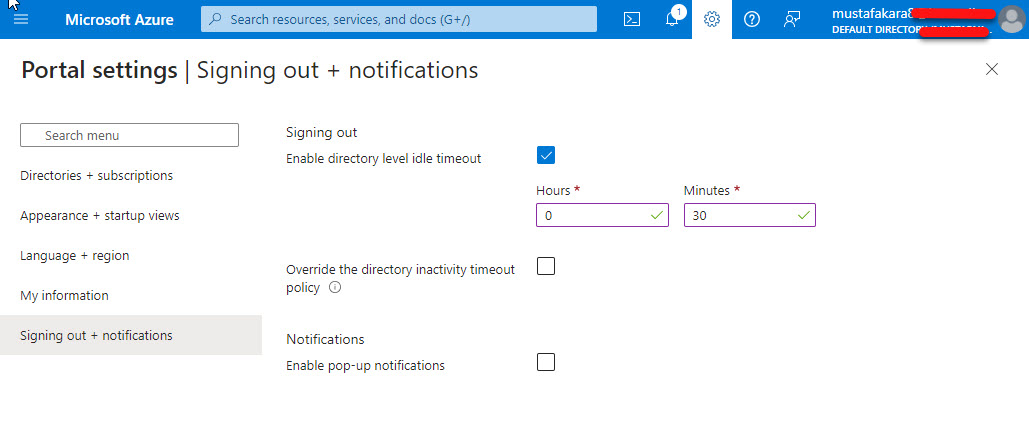Go to Language + region settings
The height and width of the screenshot is (428, 1029).
tap(75, 256)
